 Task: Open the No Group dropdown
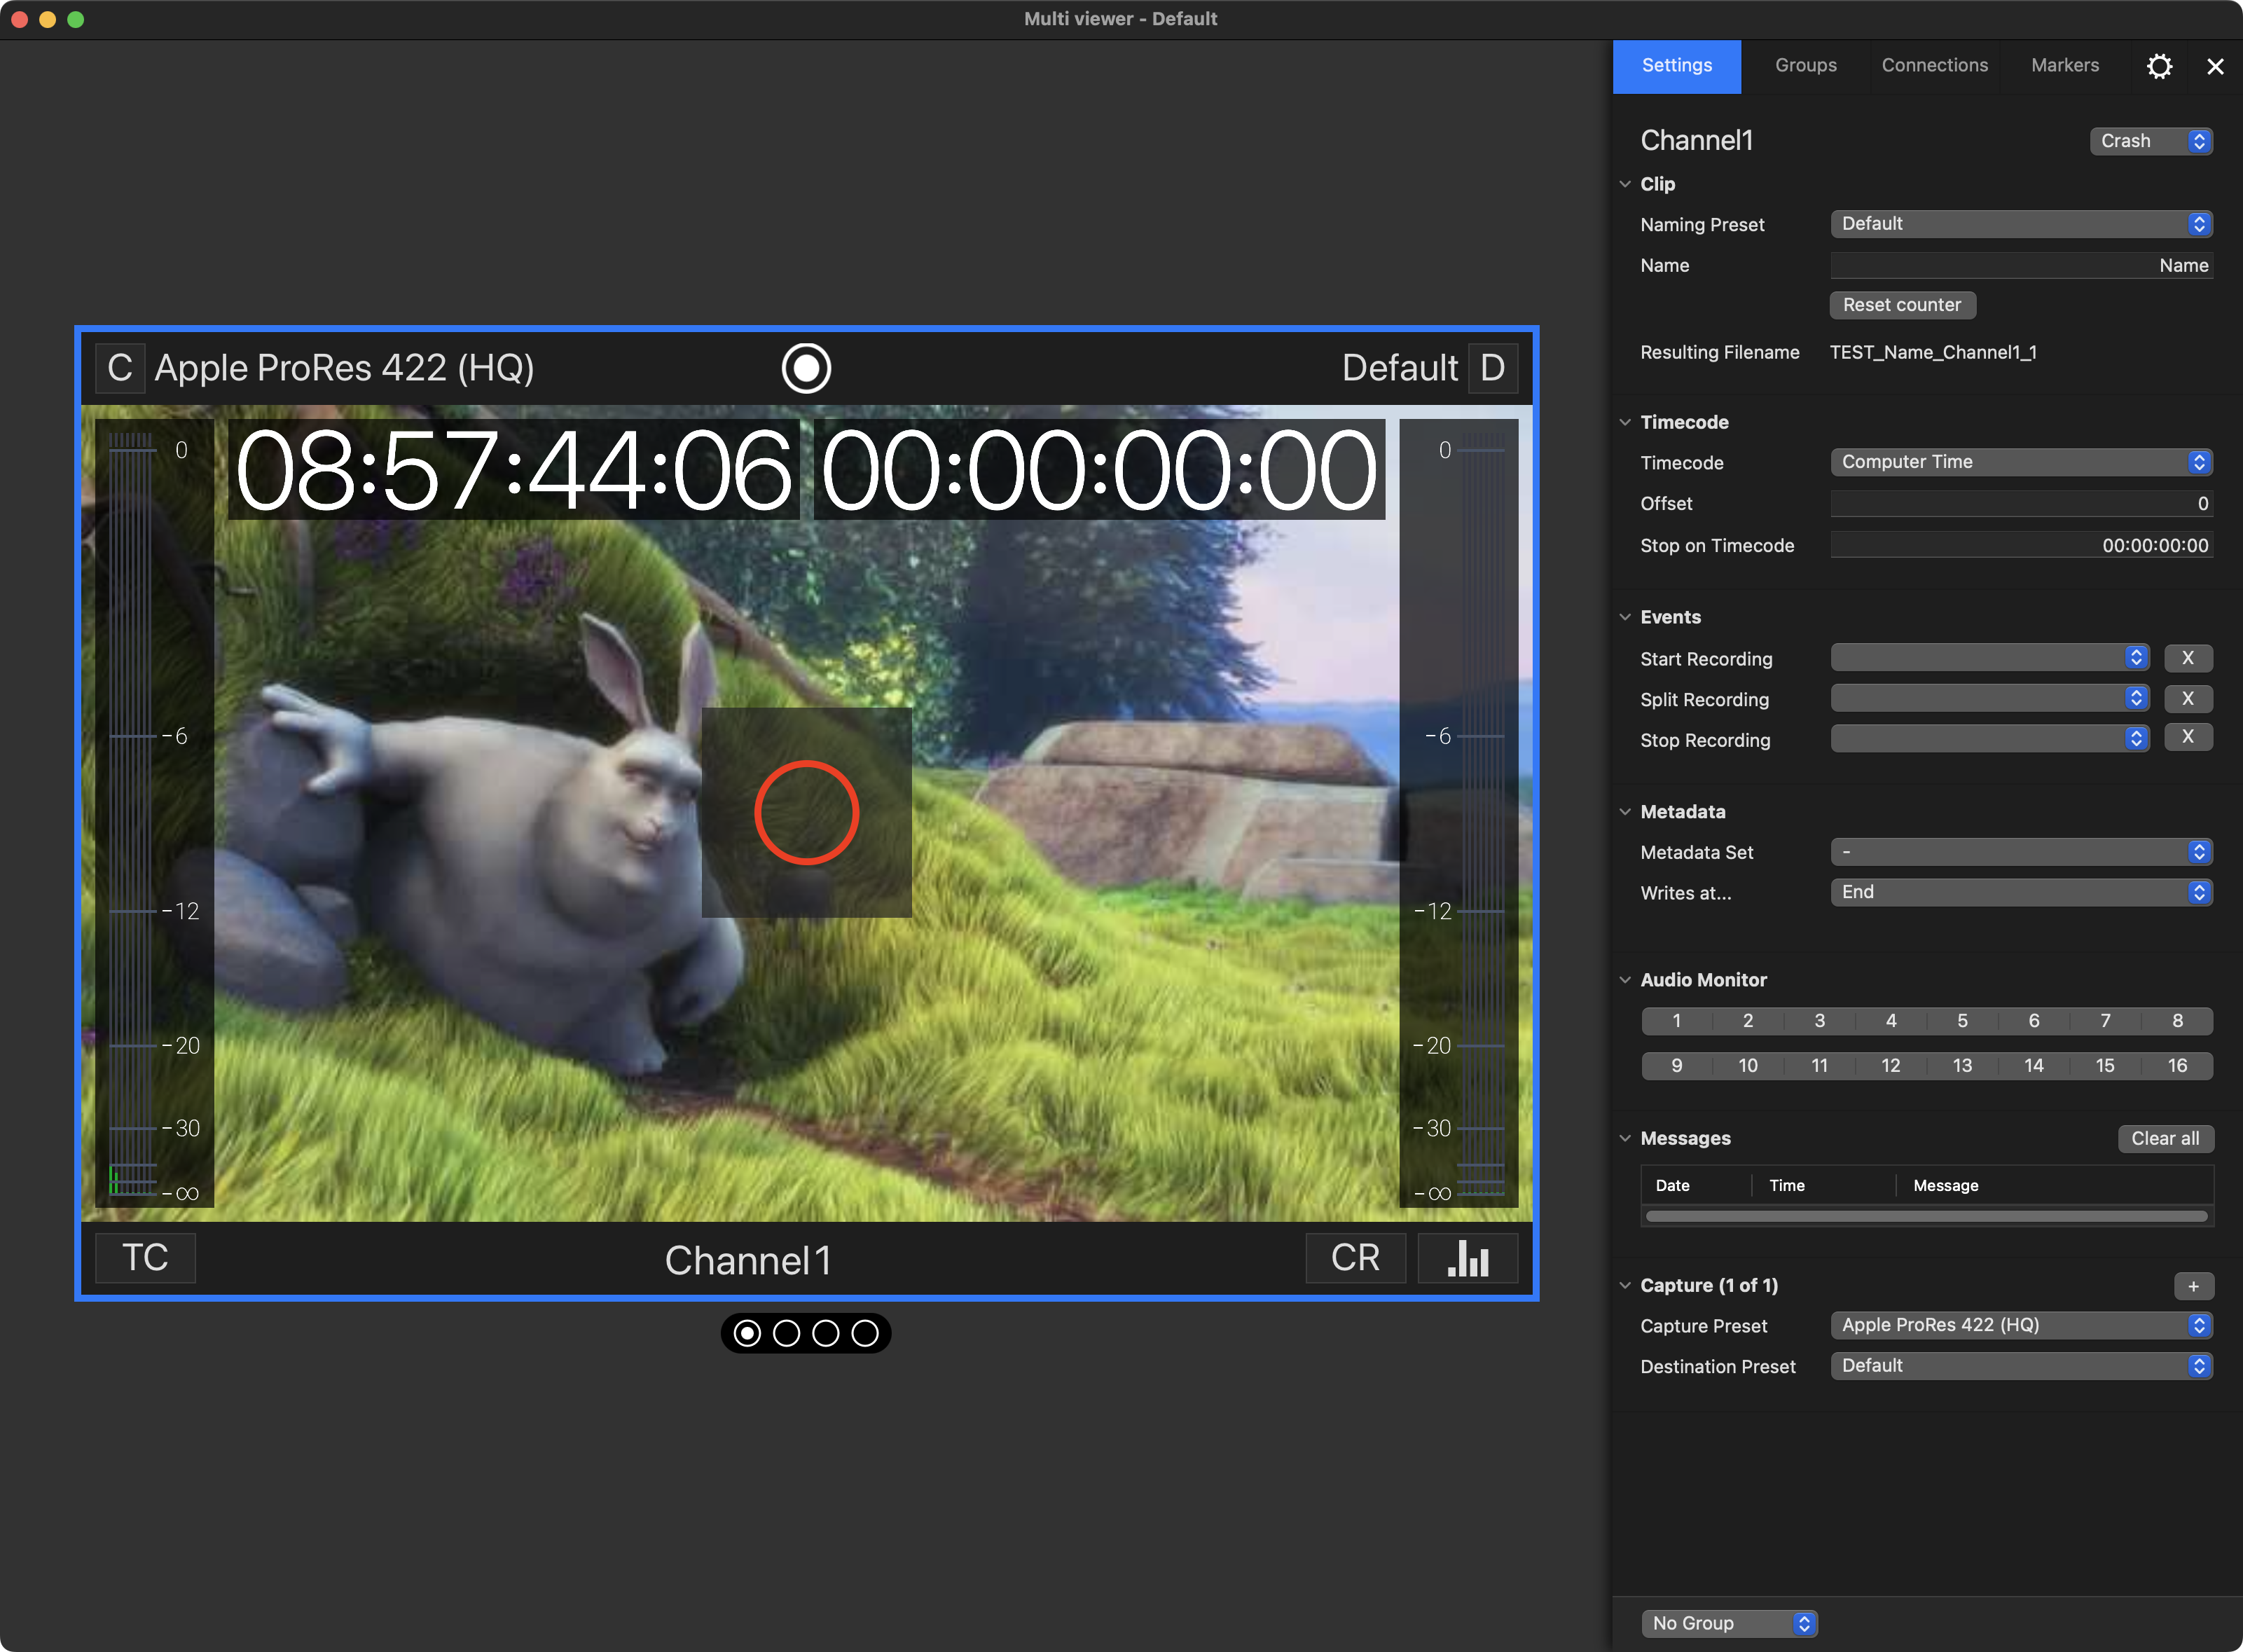click(1729, 1623)
